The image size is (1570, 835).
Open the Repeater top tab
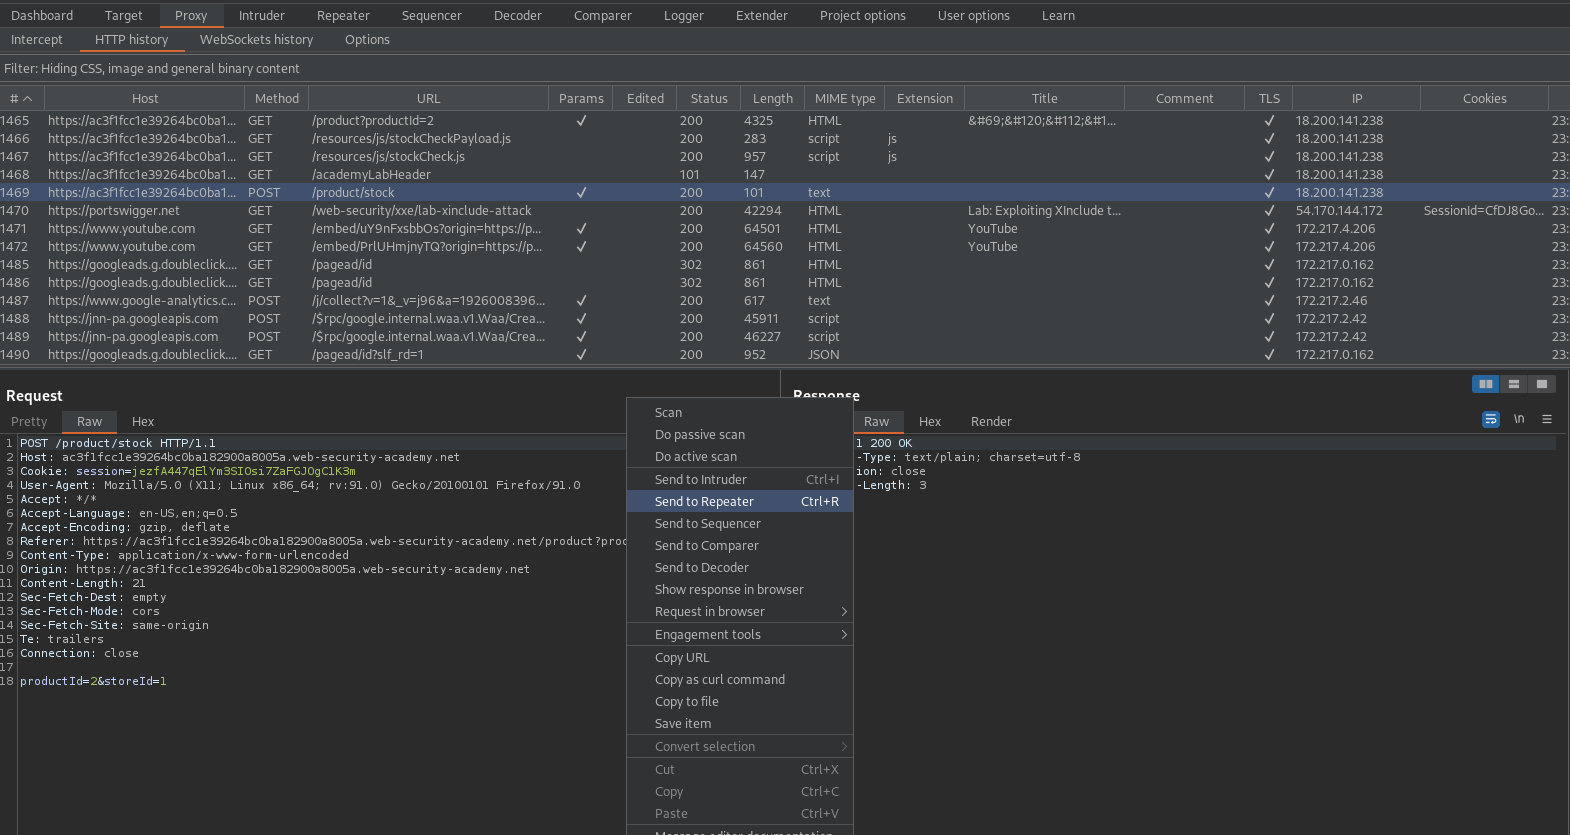point(343,15)
